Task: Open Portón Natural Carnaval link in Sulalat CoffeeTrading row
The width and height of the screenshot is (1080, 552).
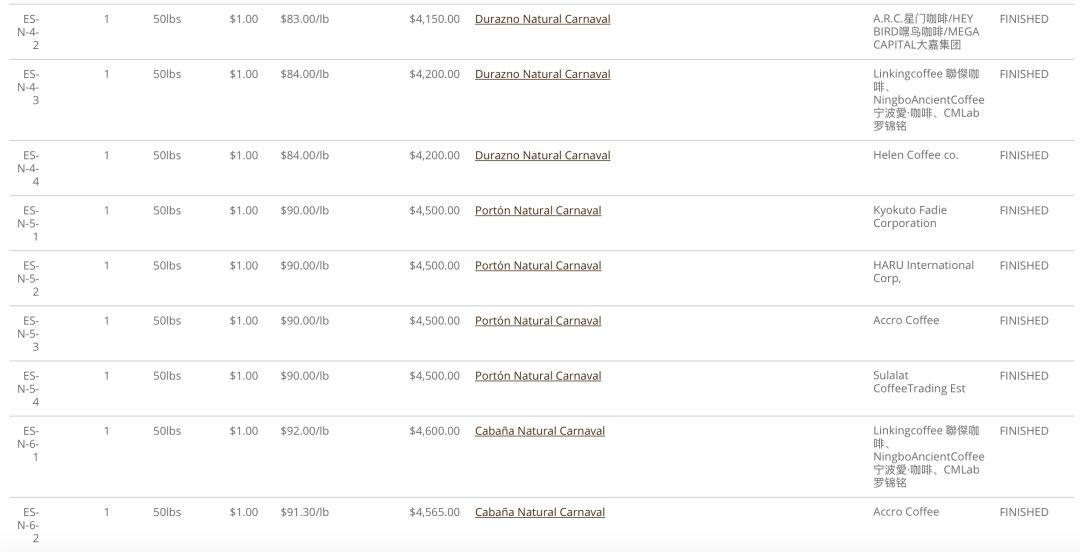Action: (x=538, y=376)
